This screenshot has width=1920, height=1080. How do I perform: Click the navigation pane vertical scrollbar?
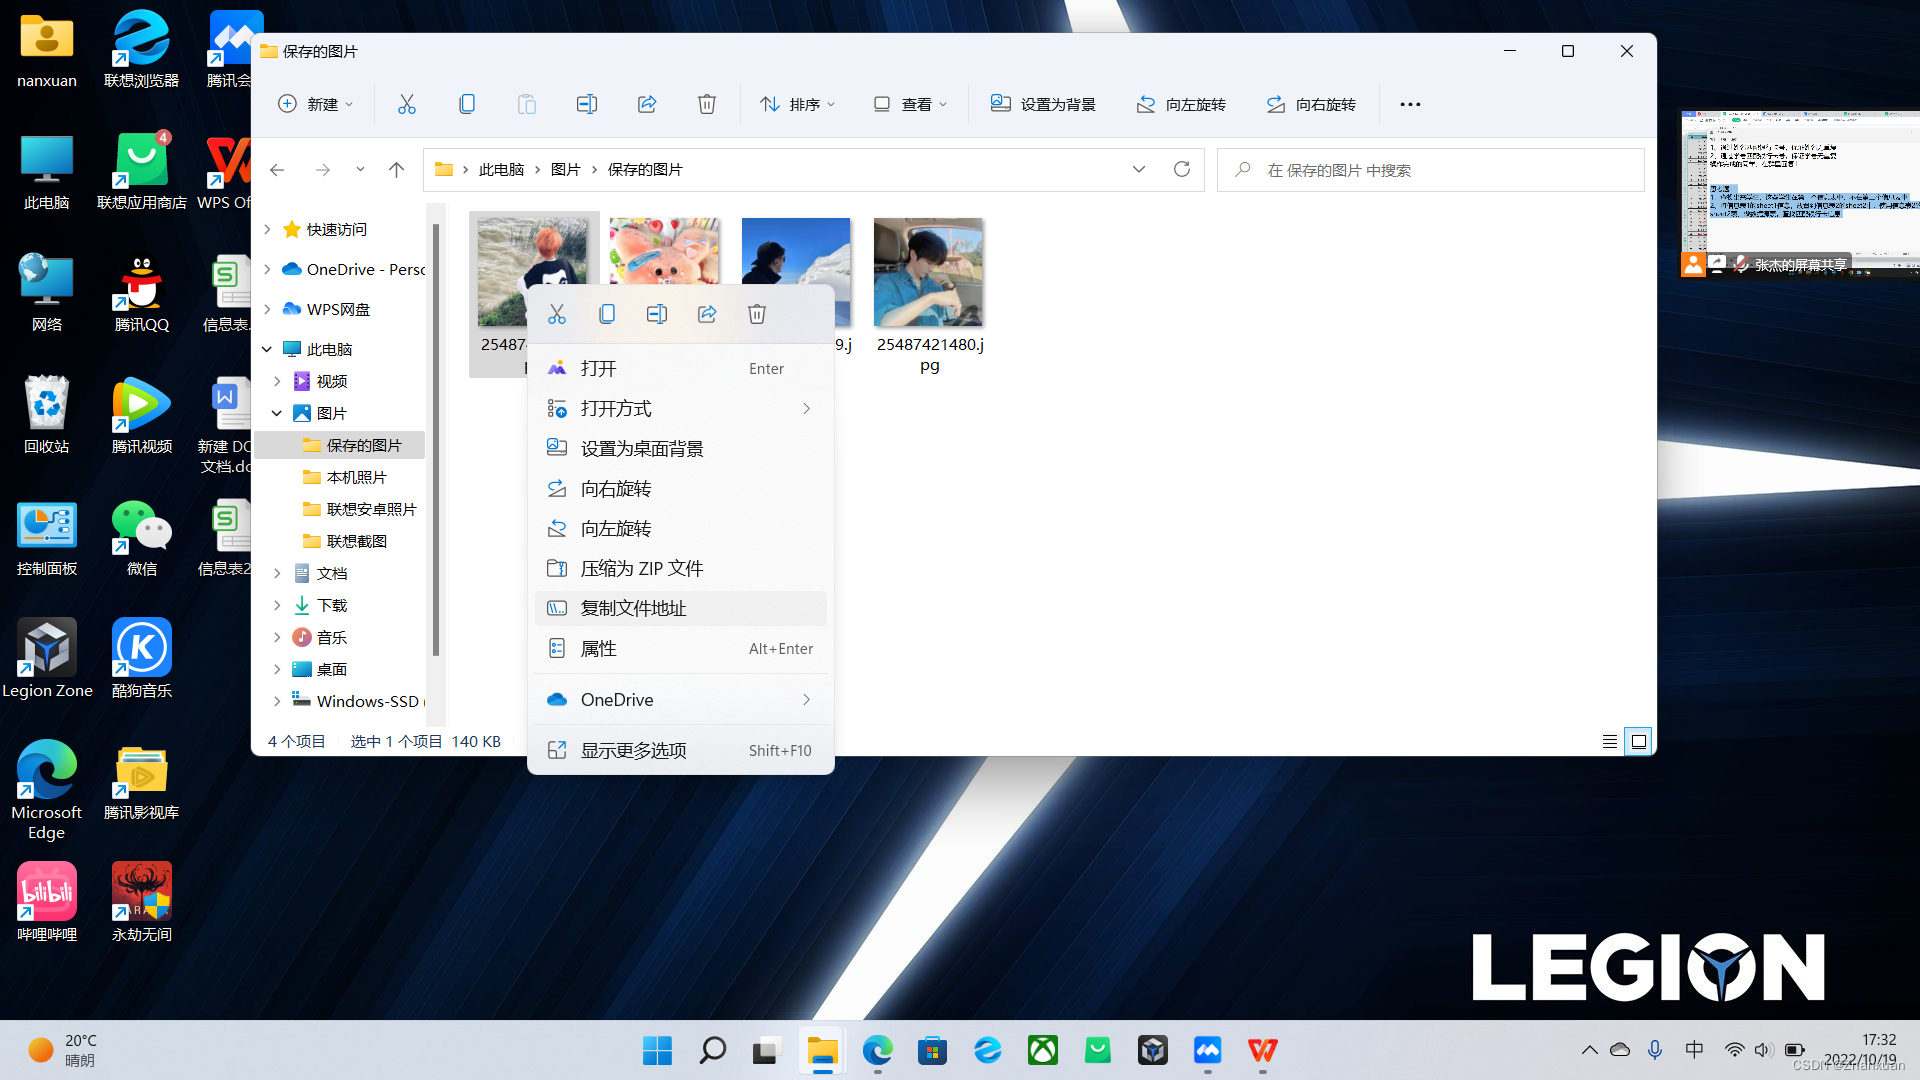[x=436, y=440]
